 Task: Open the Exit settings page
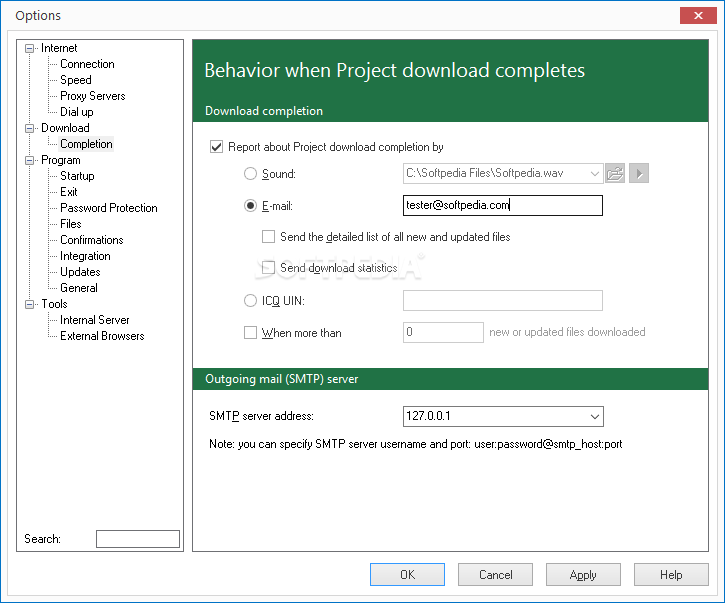pos(68,192)
